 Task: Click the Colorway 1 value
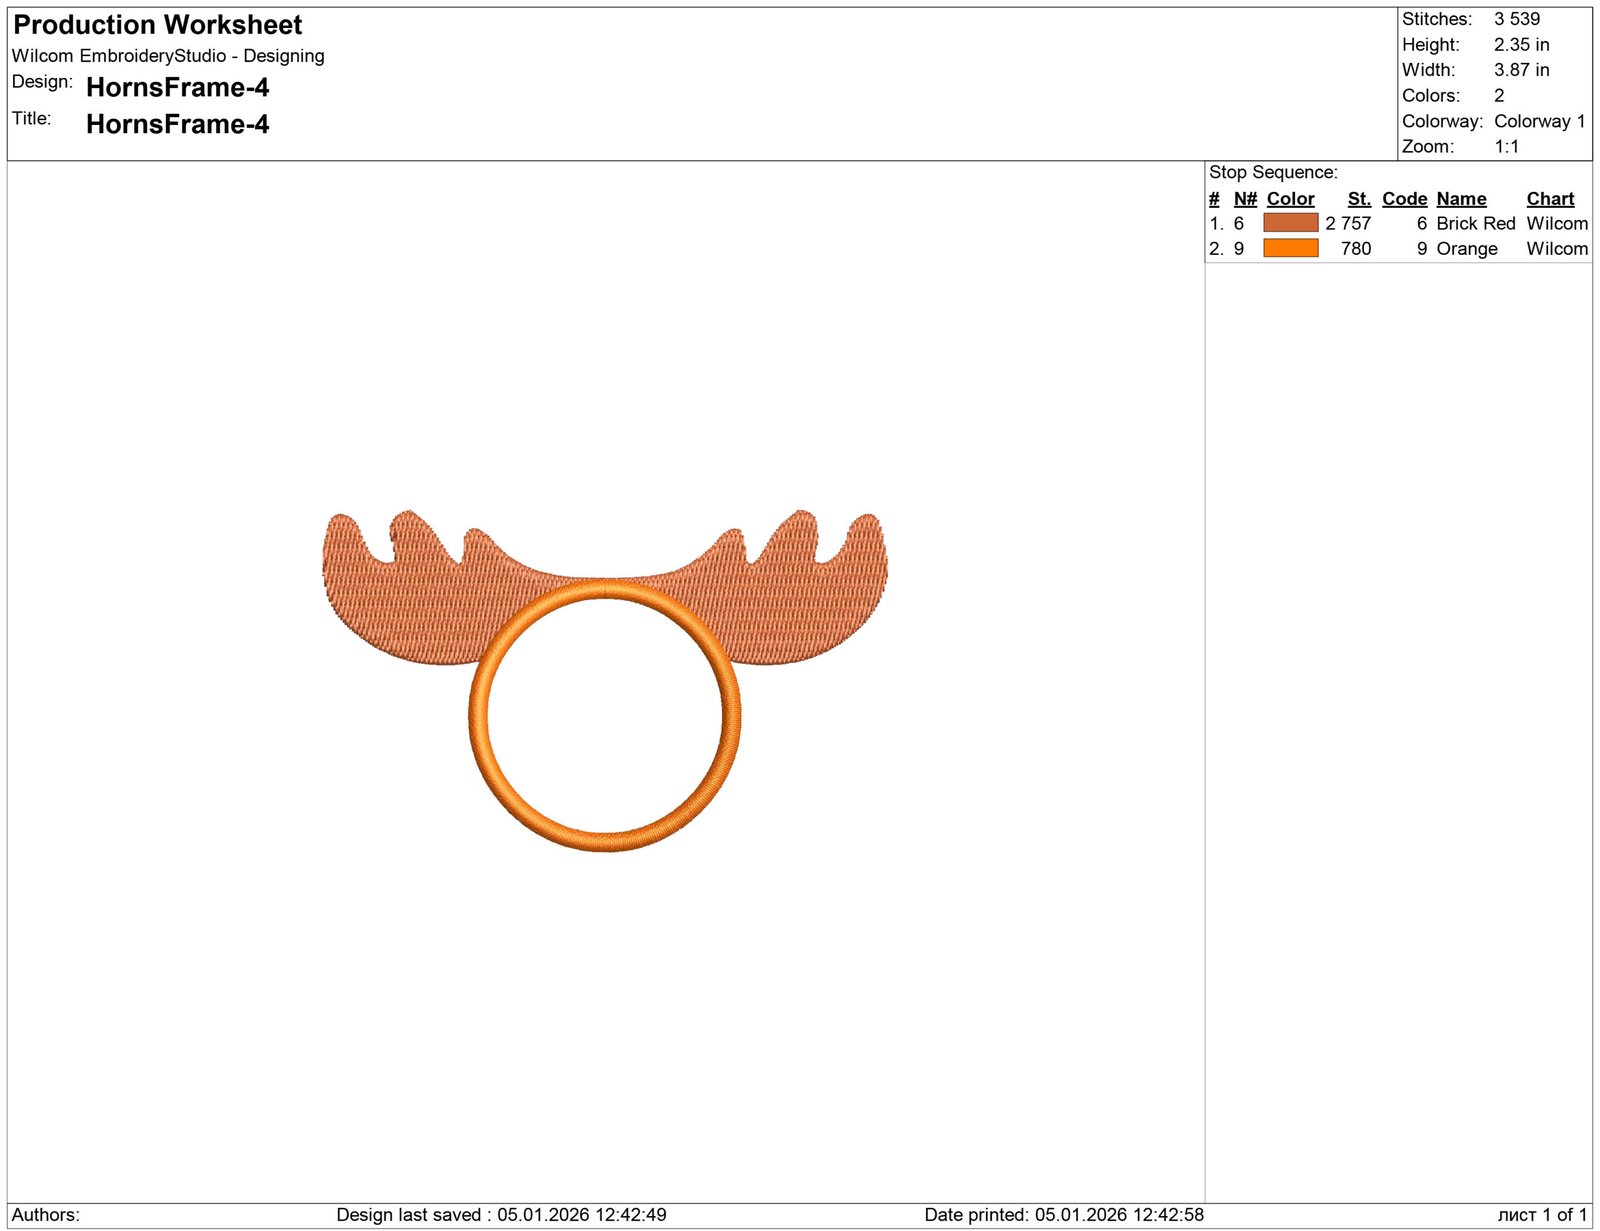(1539, 121)
